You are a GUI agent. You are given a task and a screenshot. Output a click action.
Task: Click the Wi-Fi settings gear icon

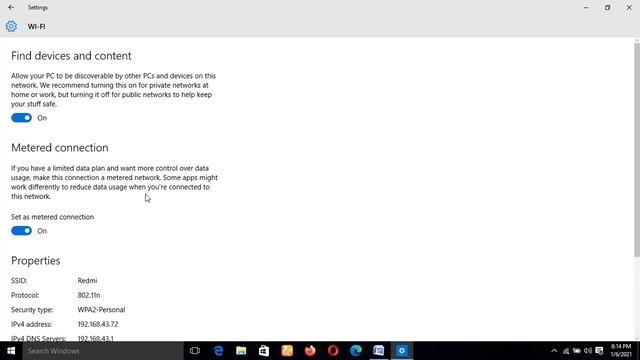pyautogui.click(x=11, y=27)
